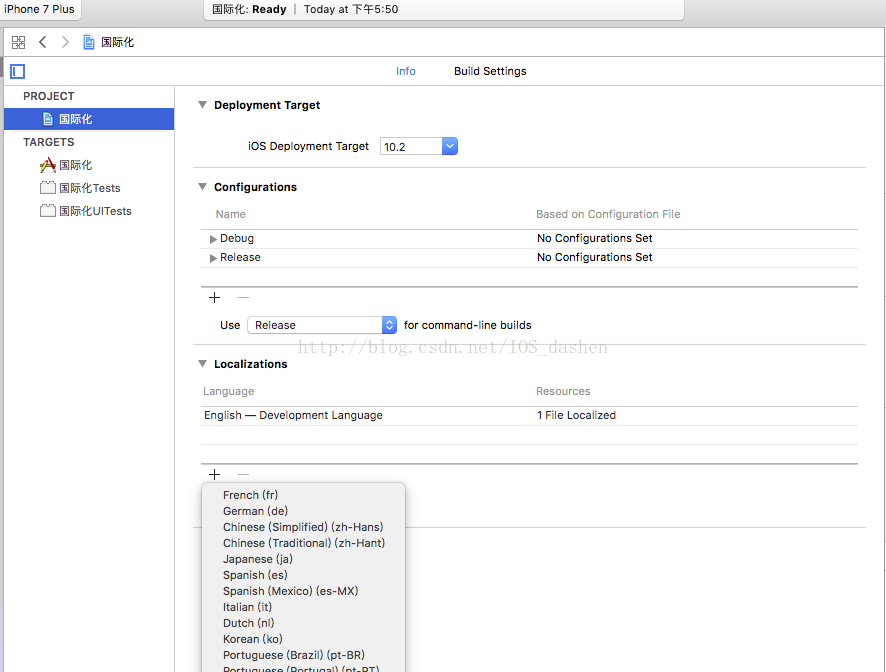Choose Dutch (nl) from menu
The width and height of the screenshot is (886, 672).
coord(303,623)
